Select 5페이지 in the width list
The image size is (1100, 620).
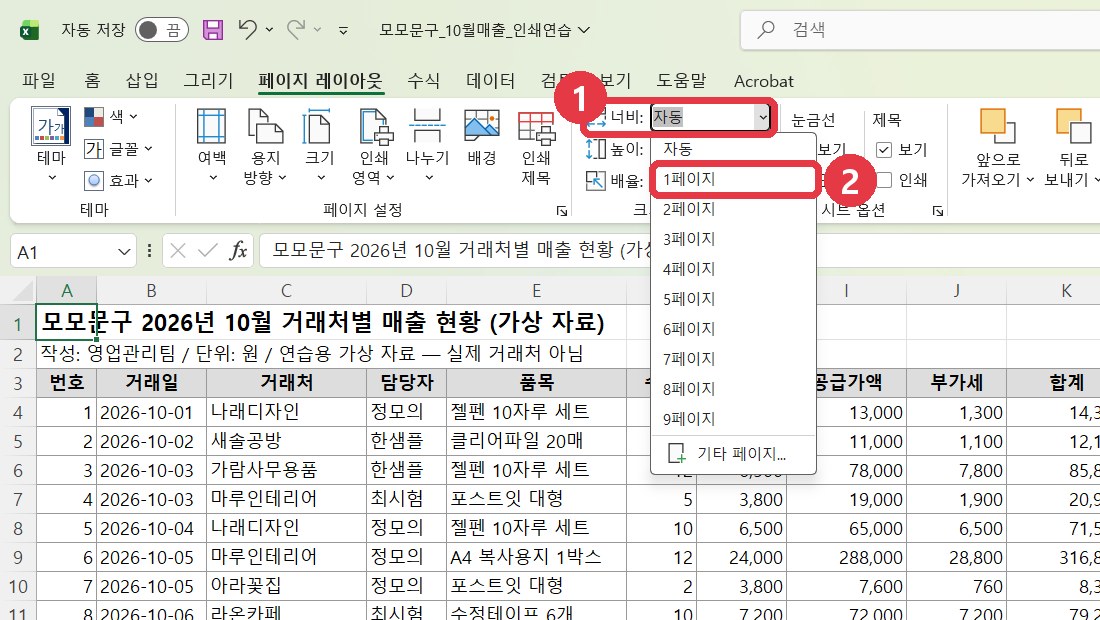click(733, 299)
